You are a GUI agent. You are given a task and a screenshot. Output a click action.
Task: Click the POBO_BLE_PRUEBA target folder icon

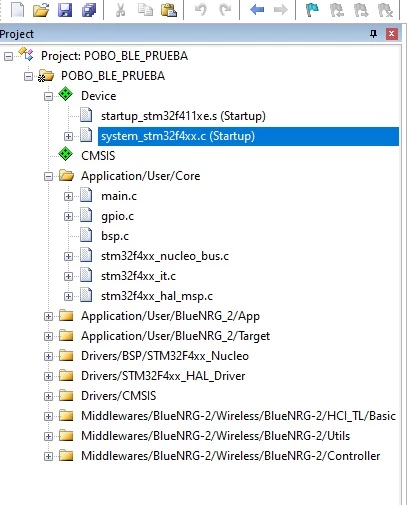[x=46, y=76]
